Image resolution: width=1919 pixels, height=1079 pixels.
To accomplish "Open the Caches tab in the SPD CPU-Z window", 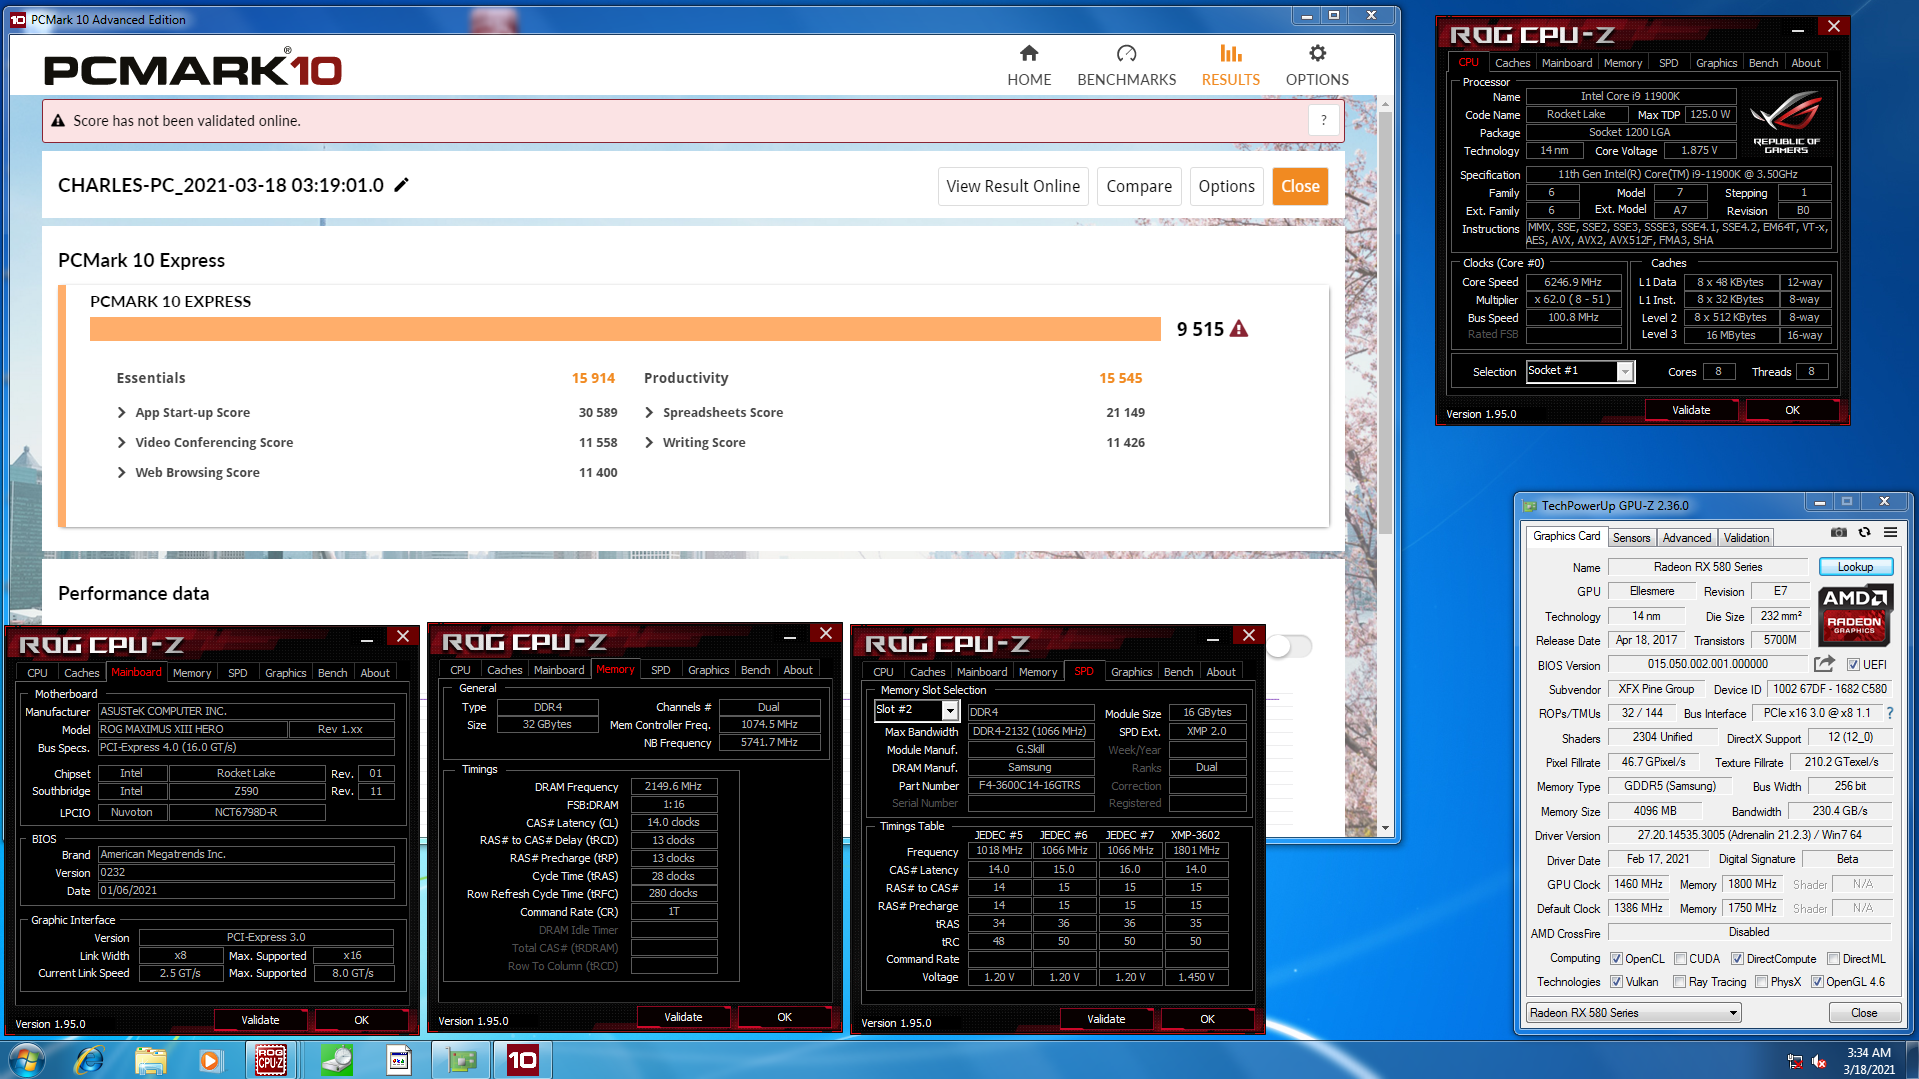I will click(927, 672).
